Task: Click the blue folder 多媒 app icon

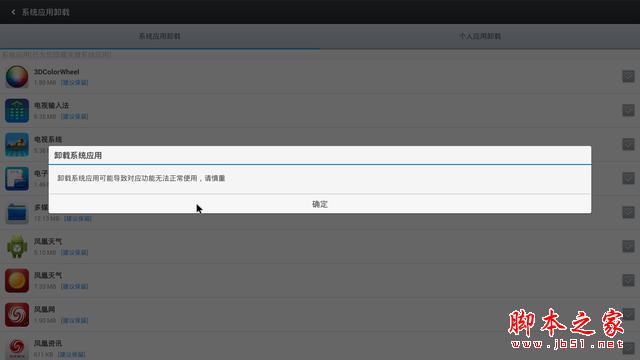Action: tap(17, 212)
